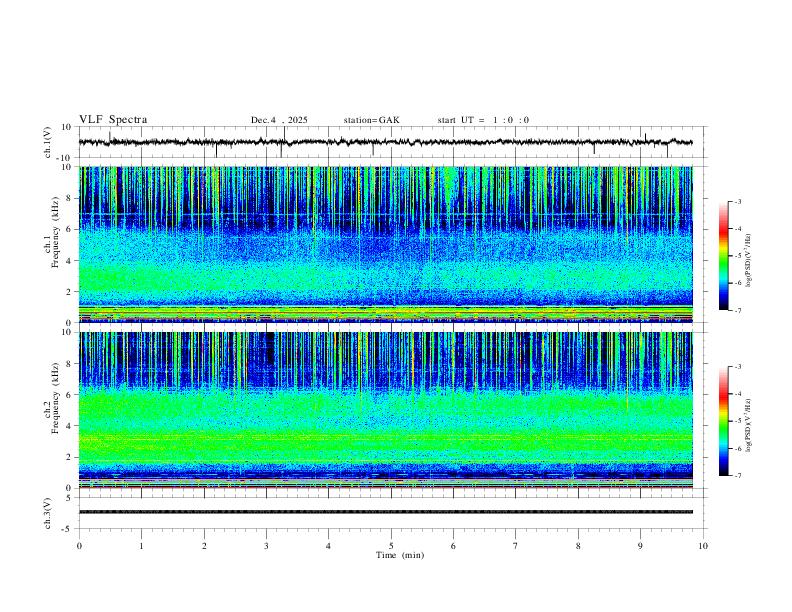
Task: Click the ch.1 spectrogram colorbar
Action: (723, 255)
